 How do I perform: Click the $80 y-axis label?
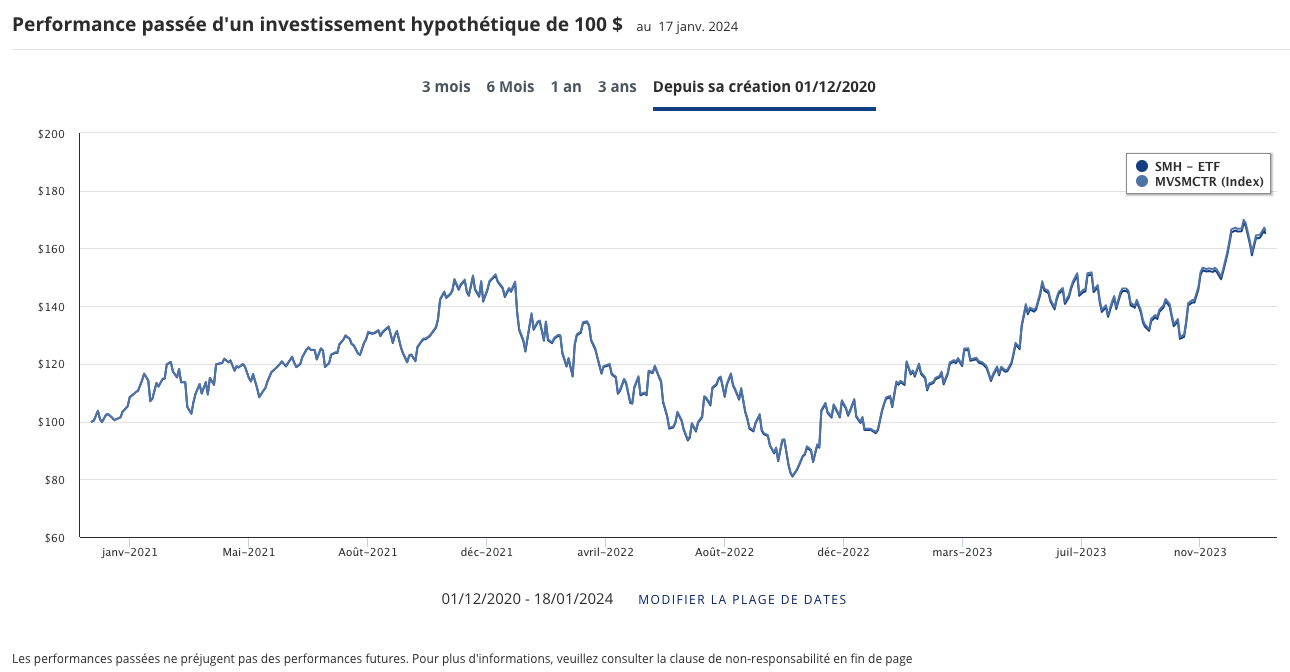[53, 480]
